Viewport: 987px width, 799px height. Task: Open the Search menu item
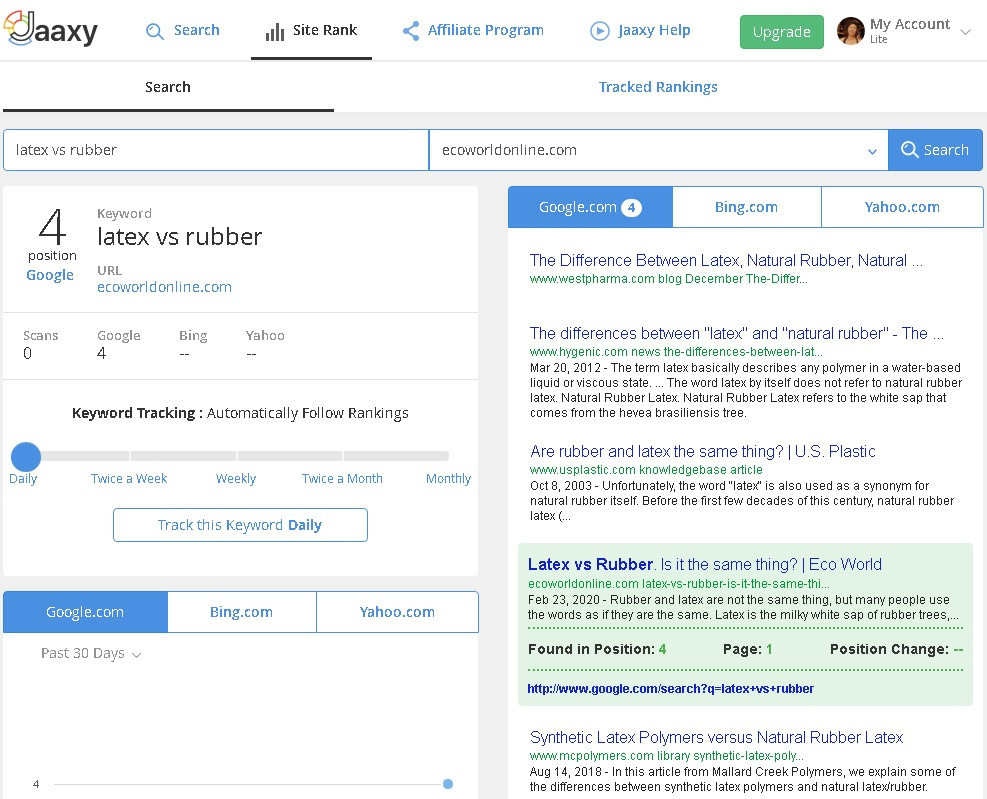pos(183,30)
